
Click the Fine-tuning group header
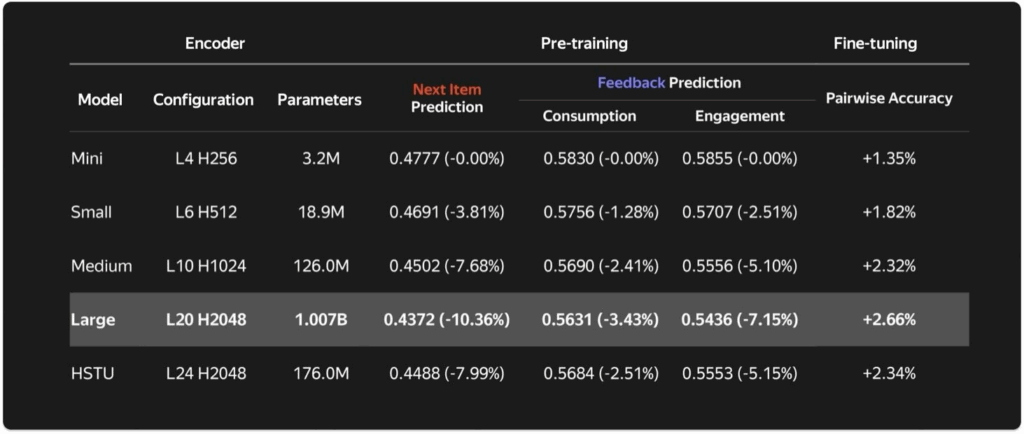pyautogui.click(x=875, y=44)
